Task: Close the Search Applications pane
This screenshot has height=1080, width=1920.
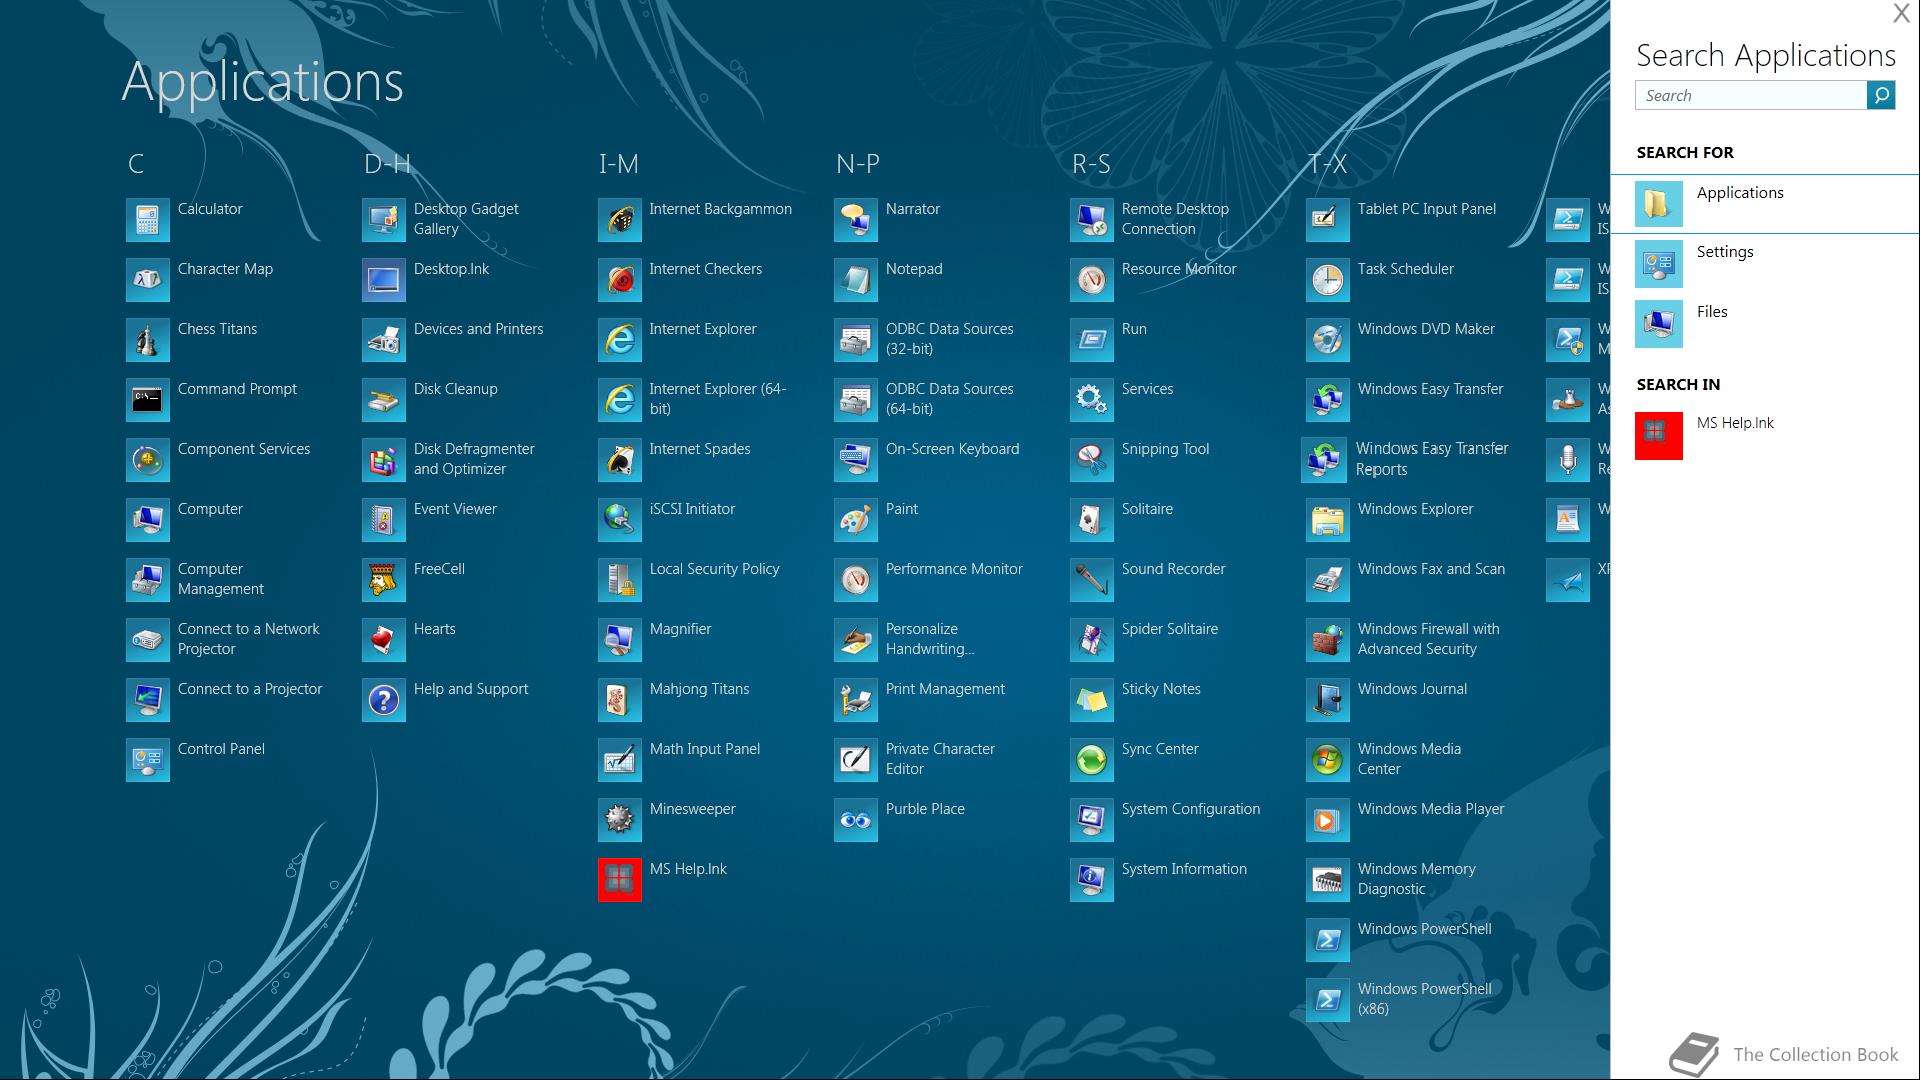Action: tap(1901, 13)
